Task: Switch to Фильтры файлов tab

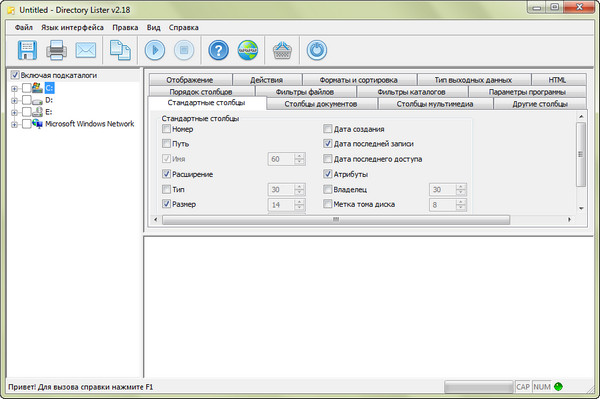Action: point(305,92)
